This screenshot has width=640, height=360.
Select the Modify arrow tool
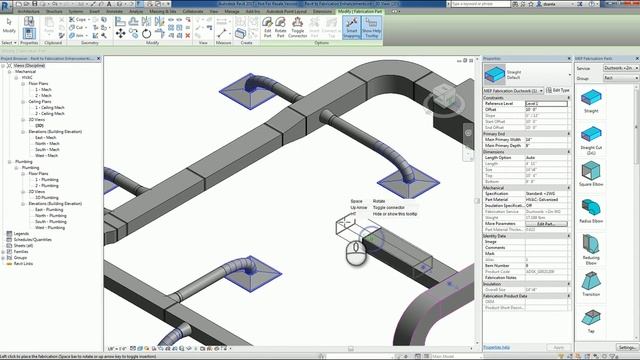(x=9, y=25)
